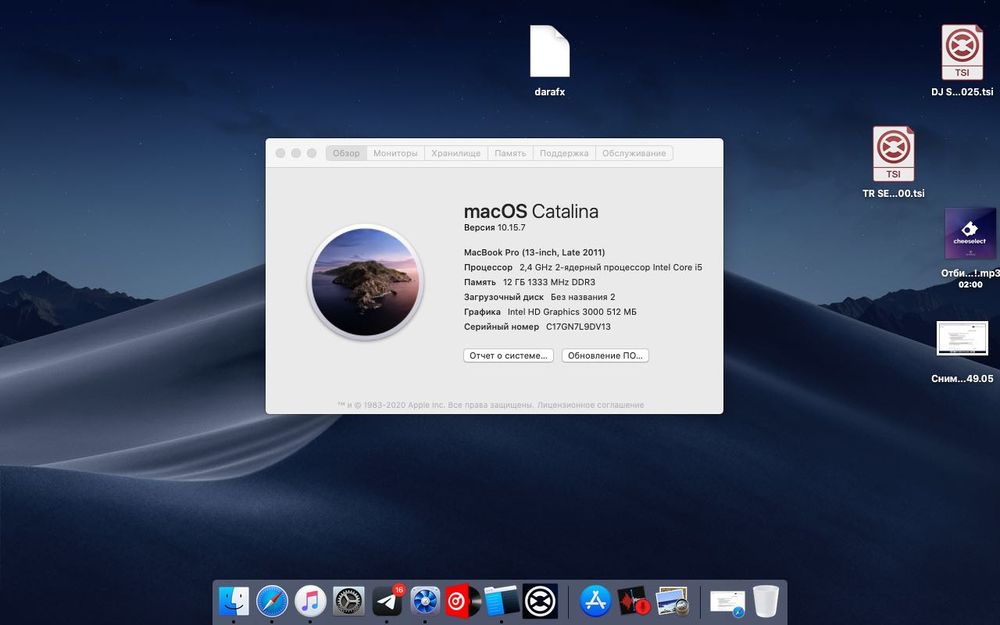
Task: Open the Лицензионное соглашение link
Action: [591, 405]
